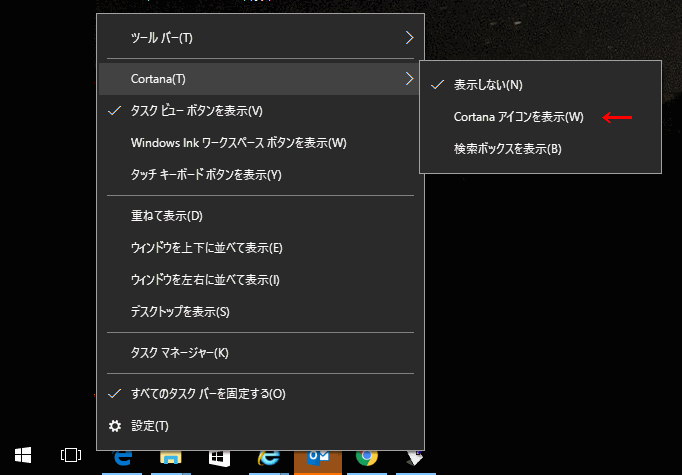Choose ウィンドウを左右に並べて表示(I)
The image size is (682, 475).
[261, 280]
